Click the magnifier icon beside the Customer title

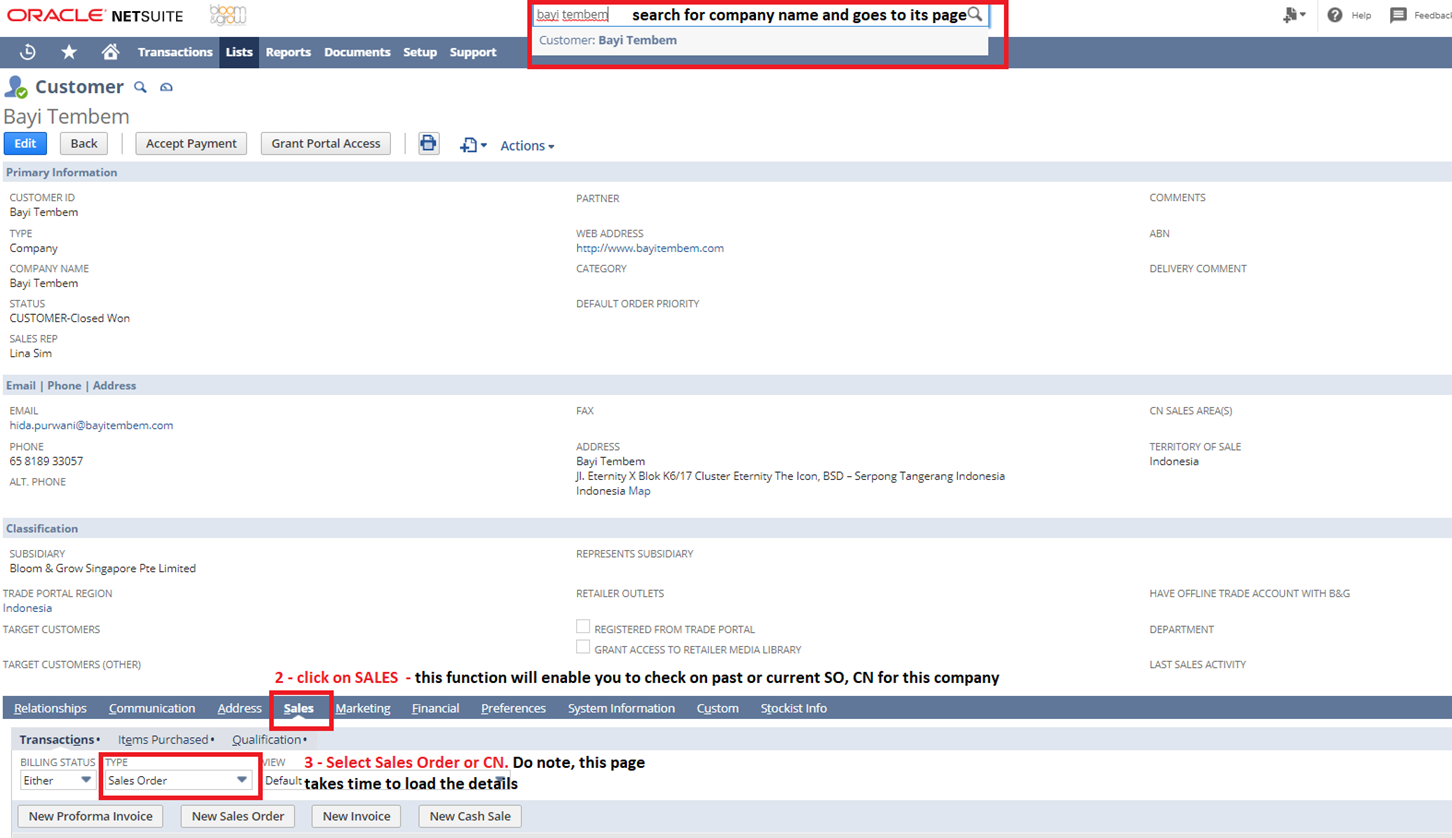tap(140, 88)
